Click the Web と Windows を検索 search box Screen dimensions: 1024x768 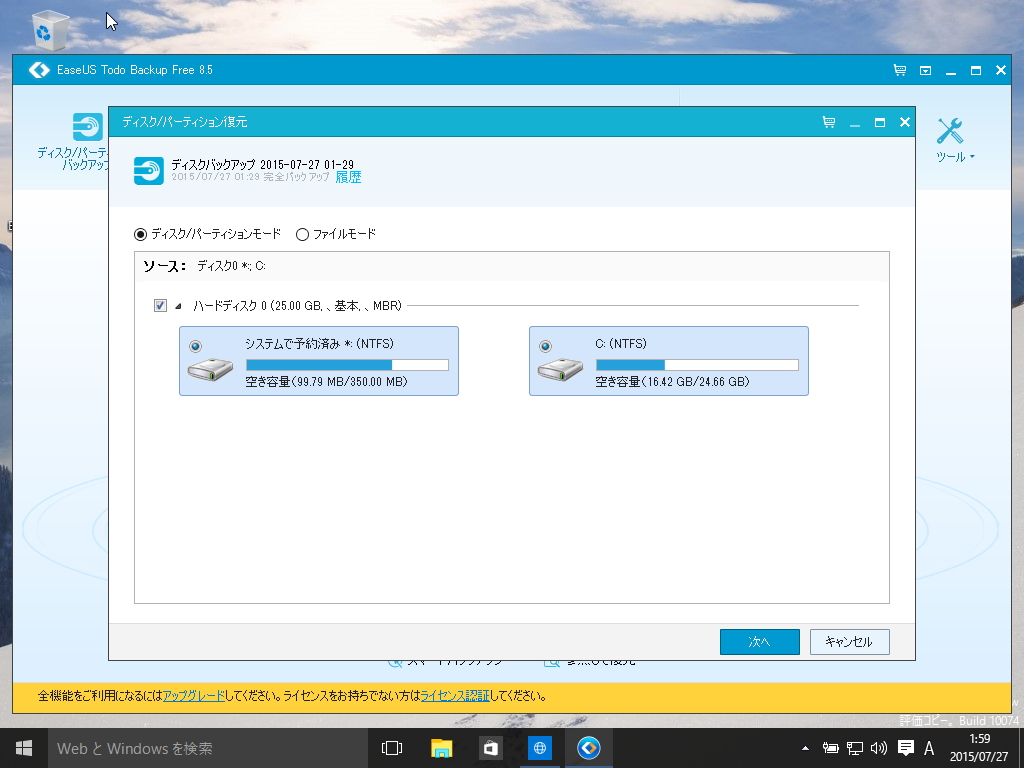pyautogui.click(x=208, y=748)
